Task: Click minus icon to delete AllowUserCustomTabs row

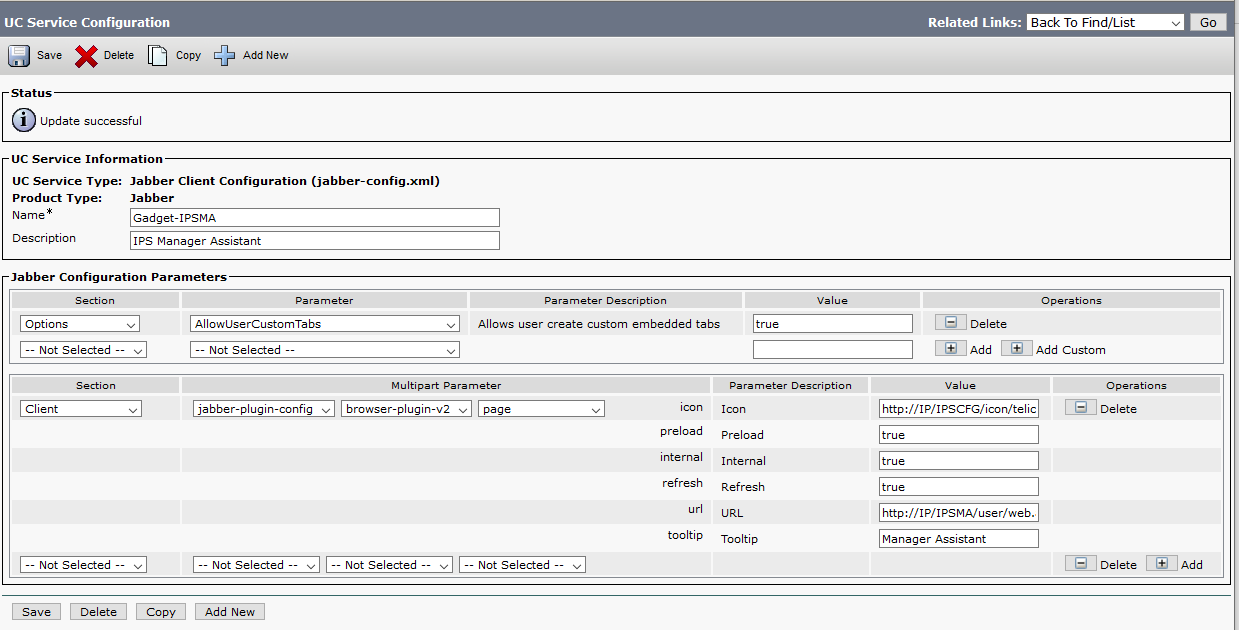Action: (x=950, y=323)
